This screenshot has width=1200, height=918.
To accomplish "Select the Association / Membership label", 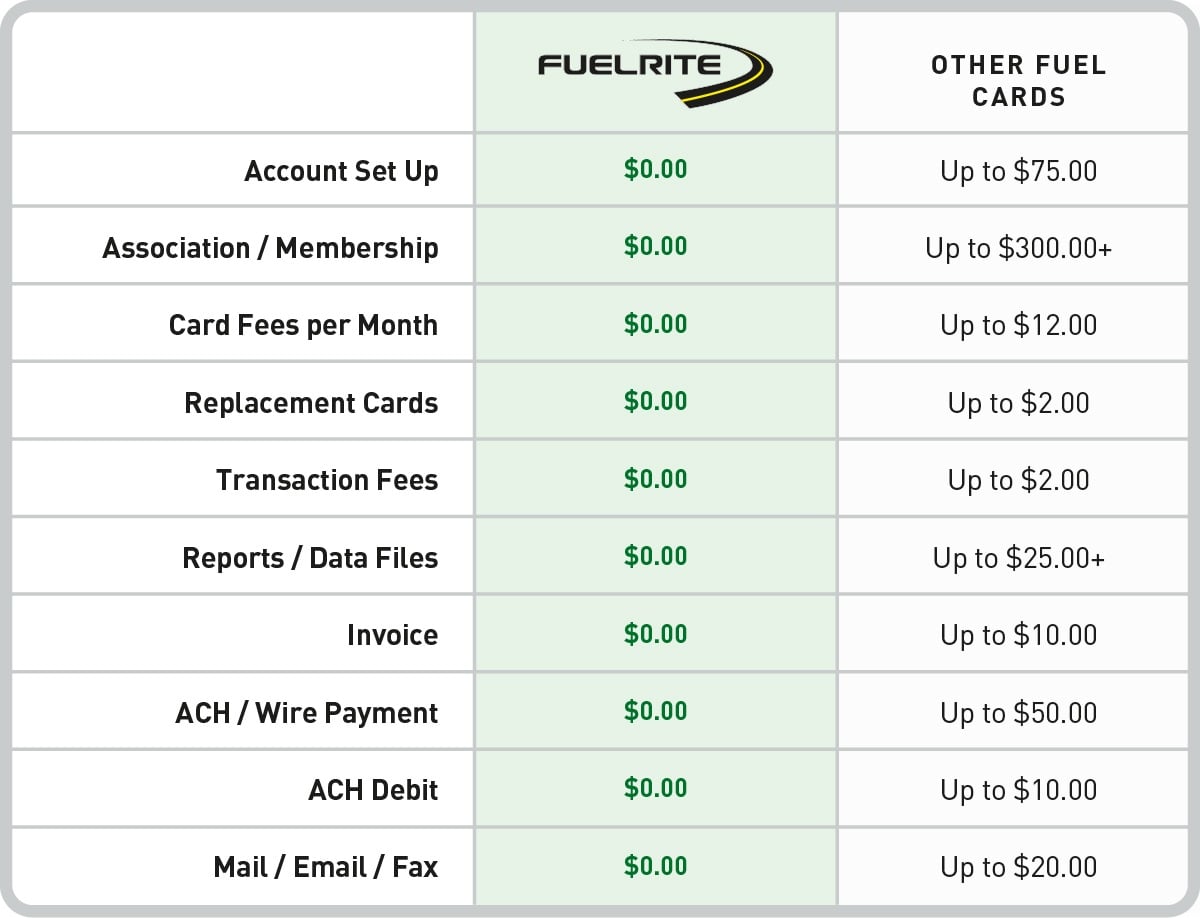I will 270,248.
